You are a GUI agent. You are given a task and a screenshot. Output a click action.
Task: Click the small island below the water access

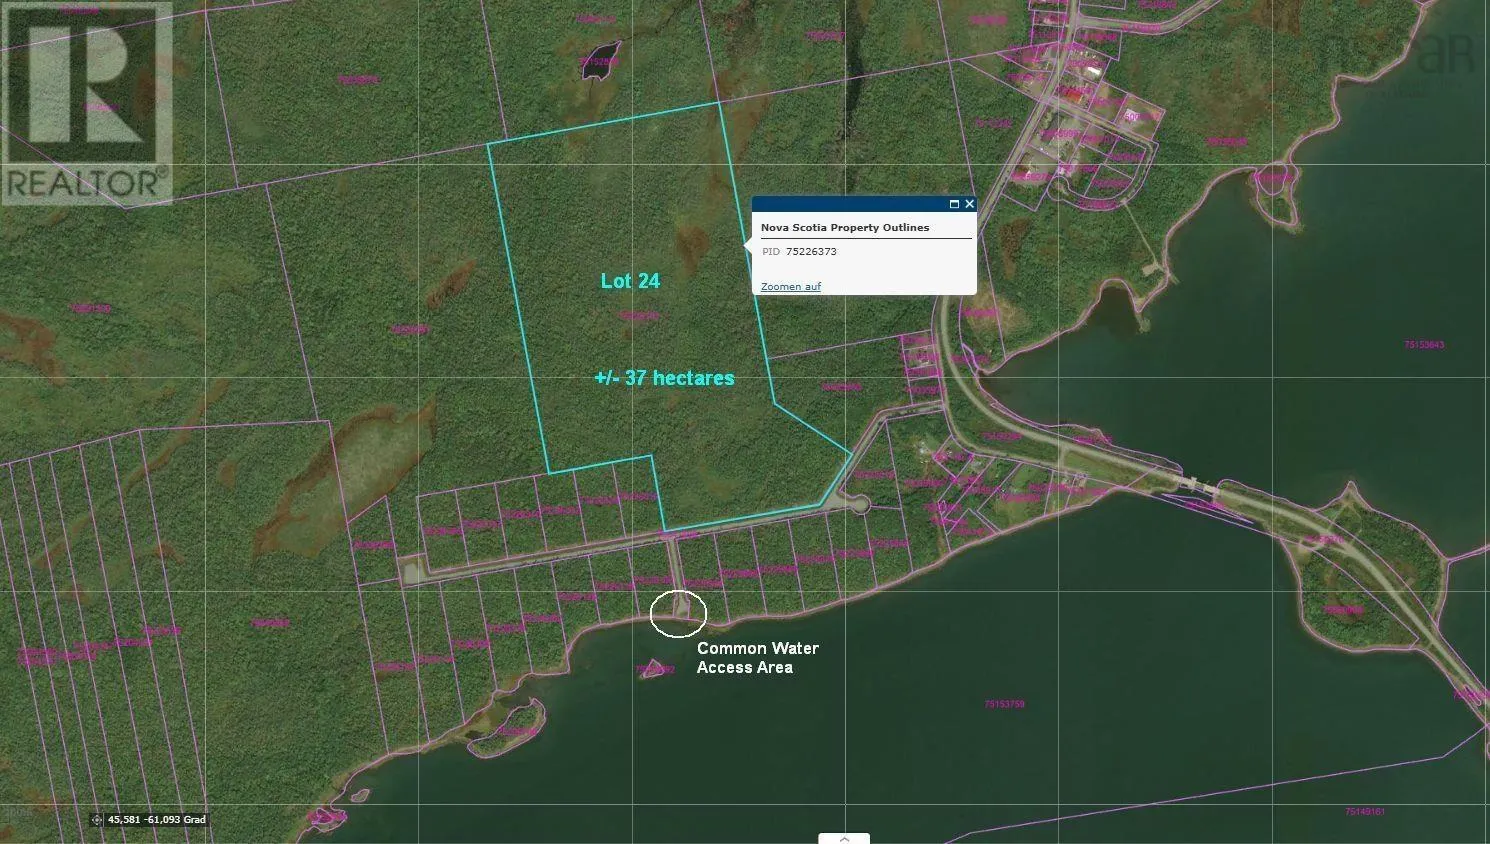point(654,669)
